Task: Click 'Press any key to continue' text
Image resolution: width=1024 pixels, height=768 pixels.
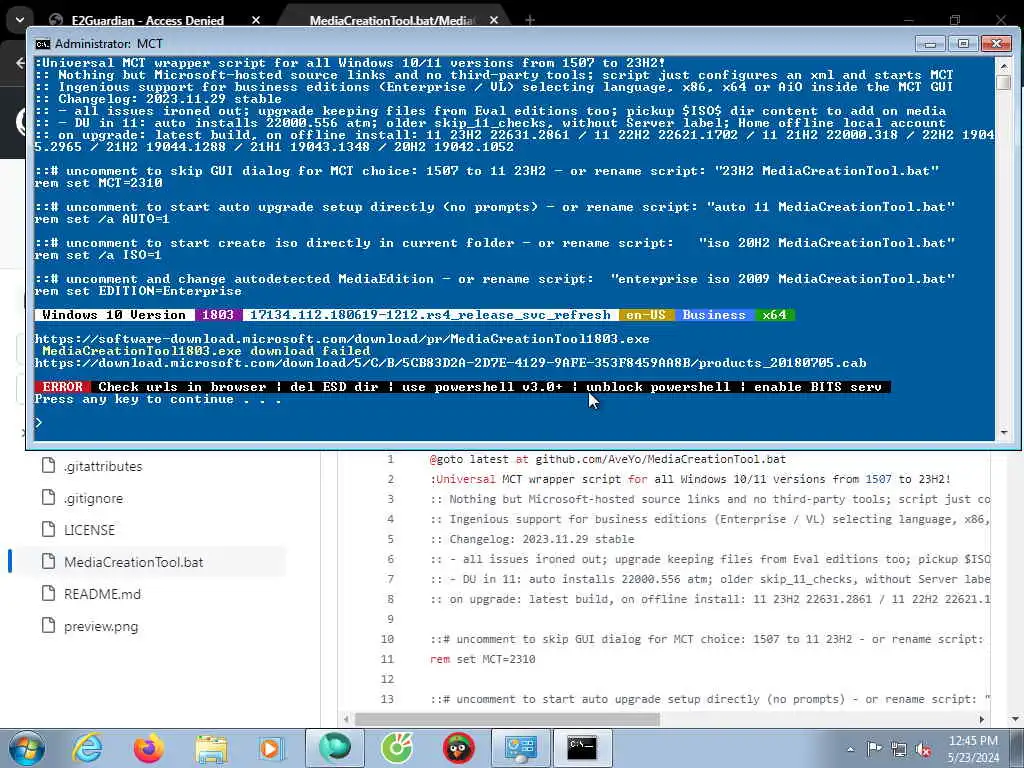Action: (x=158, y=399)
